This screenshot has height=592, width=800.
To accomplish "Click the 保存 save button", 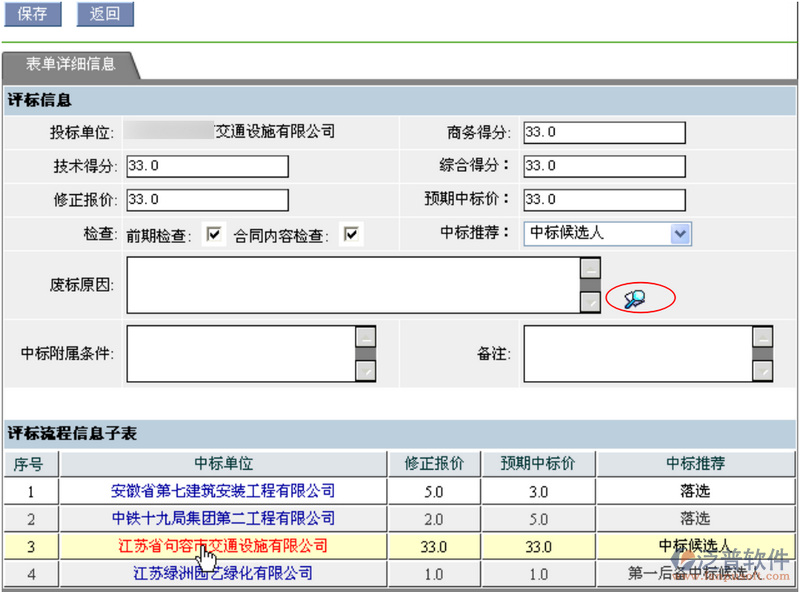I will [x=33, y=14].
